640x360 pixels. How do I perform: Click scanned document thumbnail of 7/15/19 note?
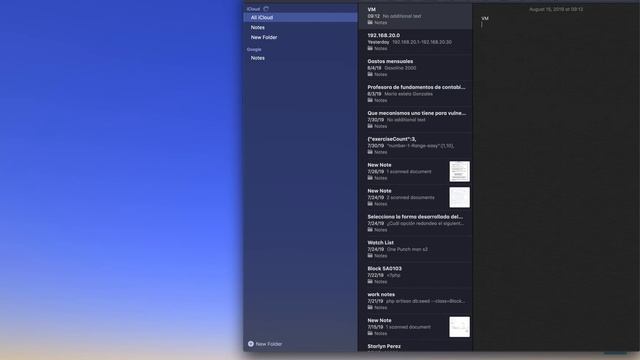pyautogui.click(x=460, y=327)
